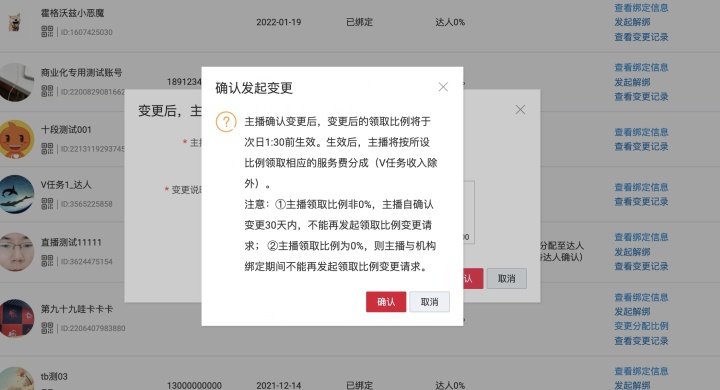720x390 pixels.
Task: Click avatar of 十段测试001
Action: tap(17, 139)
